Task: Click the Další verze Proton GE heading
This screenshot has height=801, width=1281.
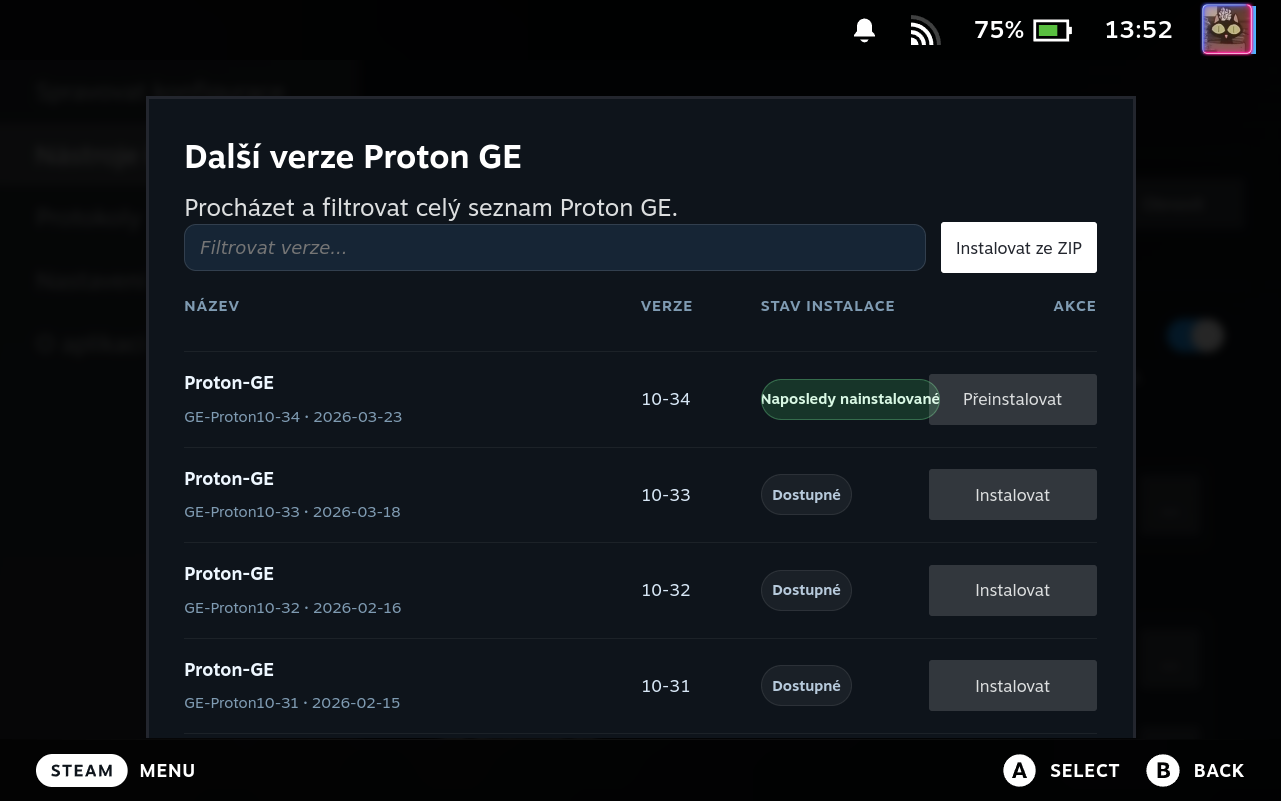Action: pyautogui.click(x=353, y=157)
